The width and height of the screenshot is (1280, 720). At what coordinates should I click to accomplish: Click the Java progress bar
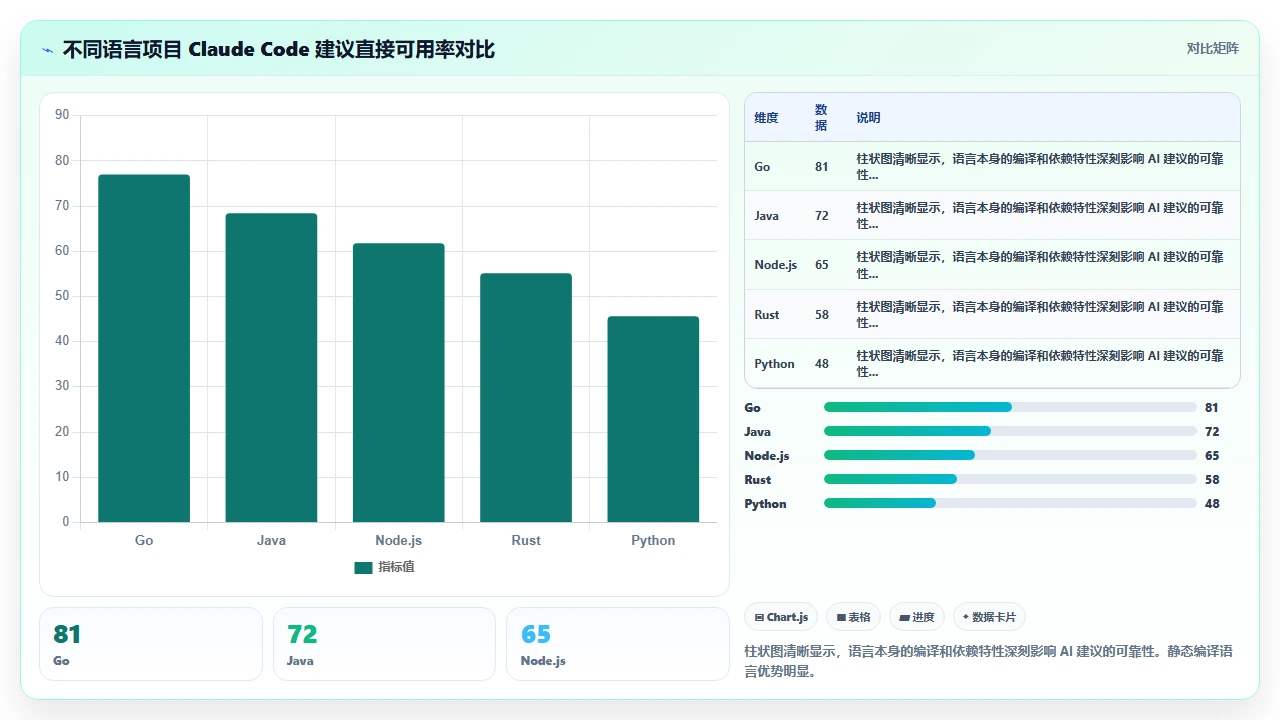1010,431
